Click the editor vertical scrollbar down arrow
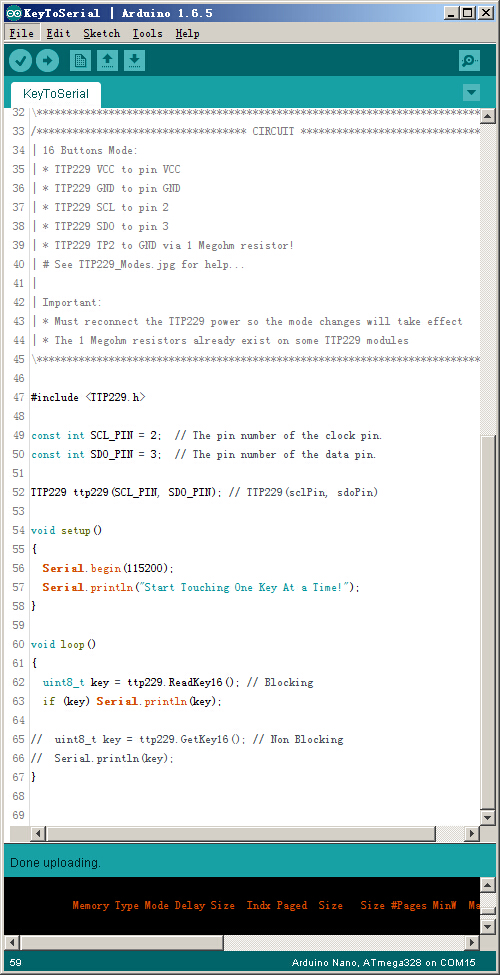 click(x=488, y=817)
